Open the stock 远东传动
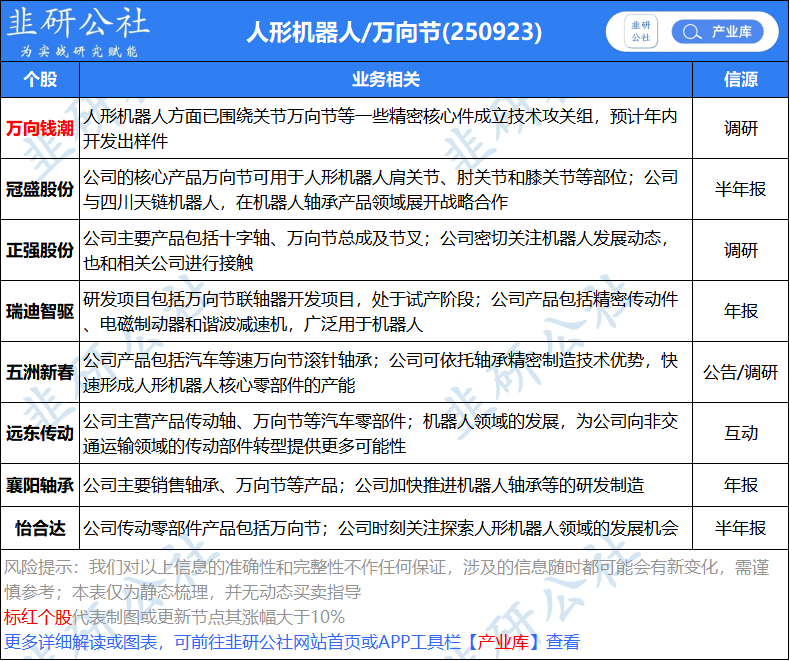 [40, 433]
